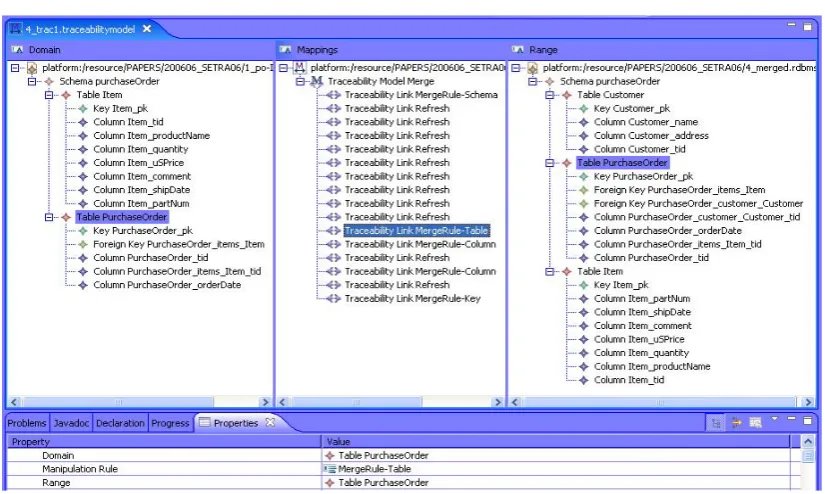
Task: Select Column PurchaseOrder_customer_Customer_tid in Range
Action: (x=697, y=217)
